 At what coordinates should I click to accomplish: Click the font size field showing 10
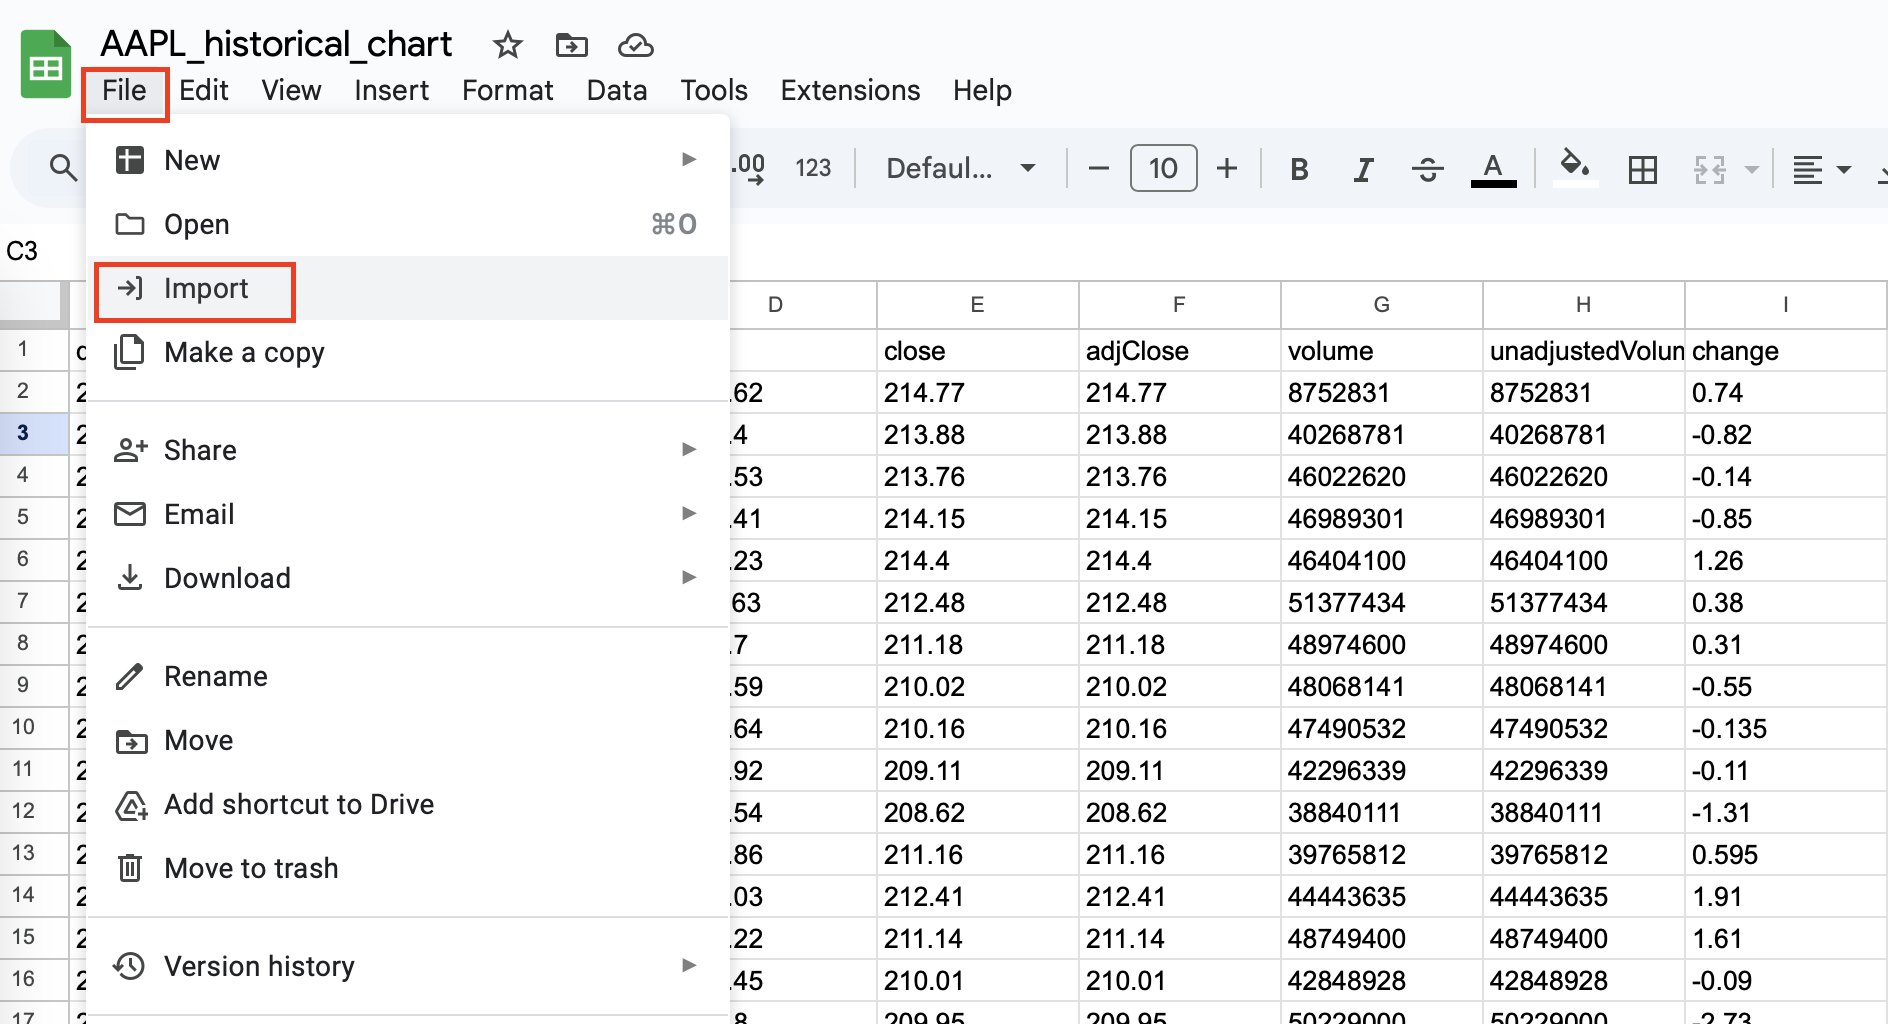point(1163,168)
